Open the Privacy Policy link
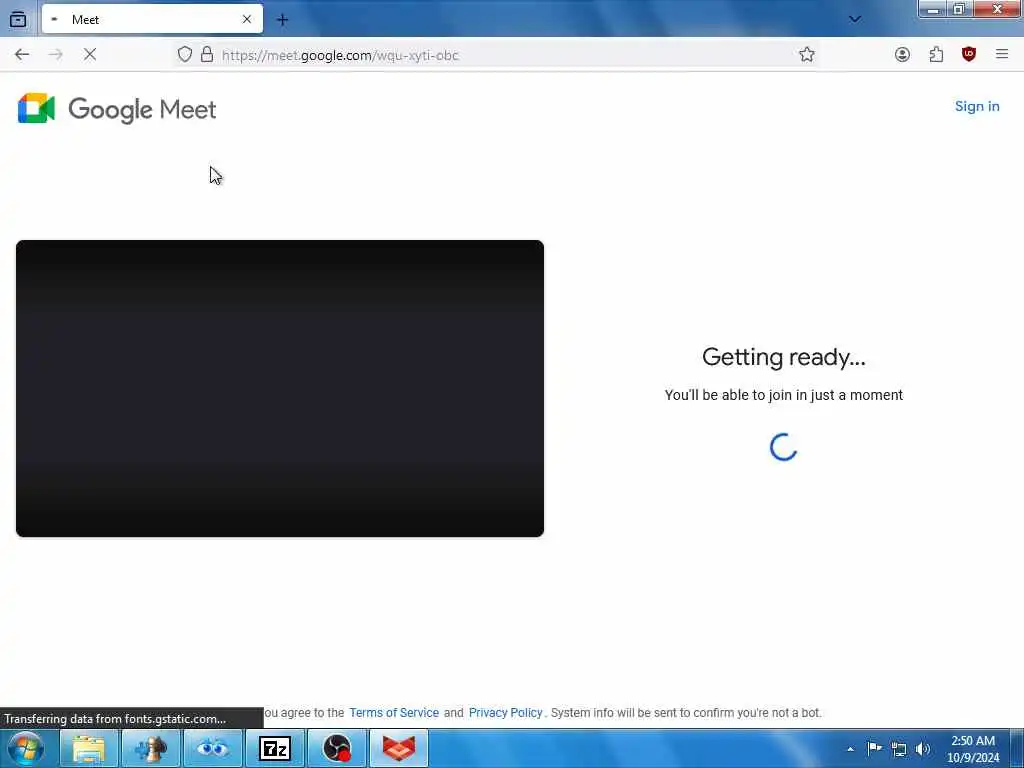 [505, 712]
